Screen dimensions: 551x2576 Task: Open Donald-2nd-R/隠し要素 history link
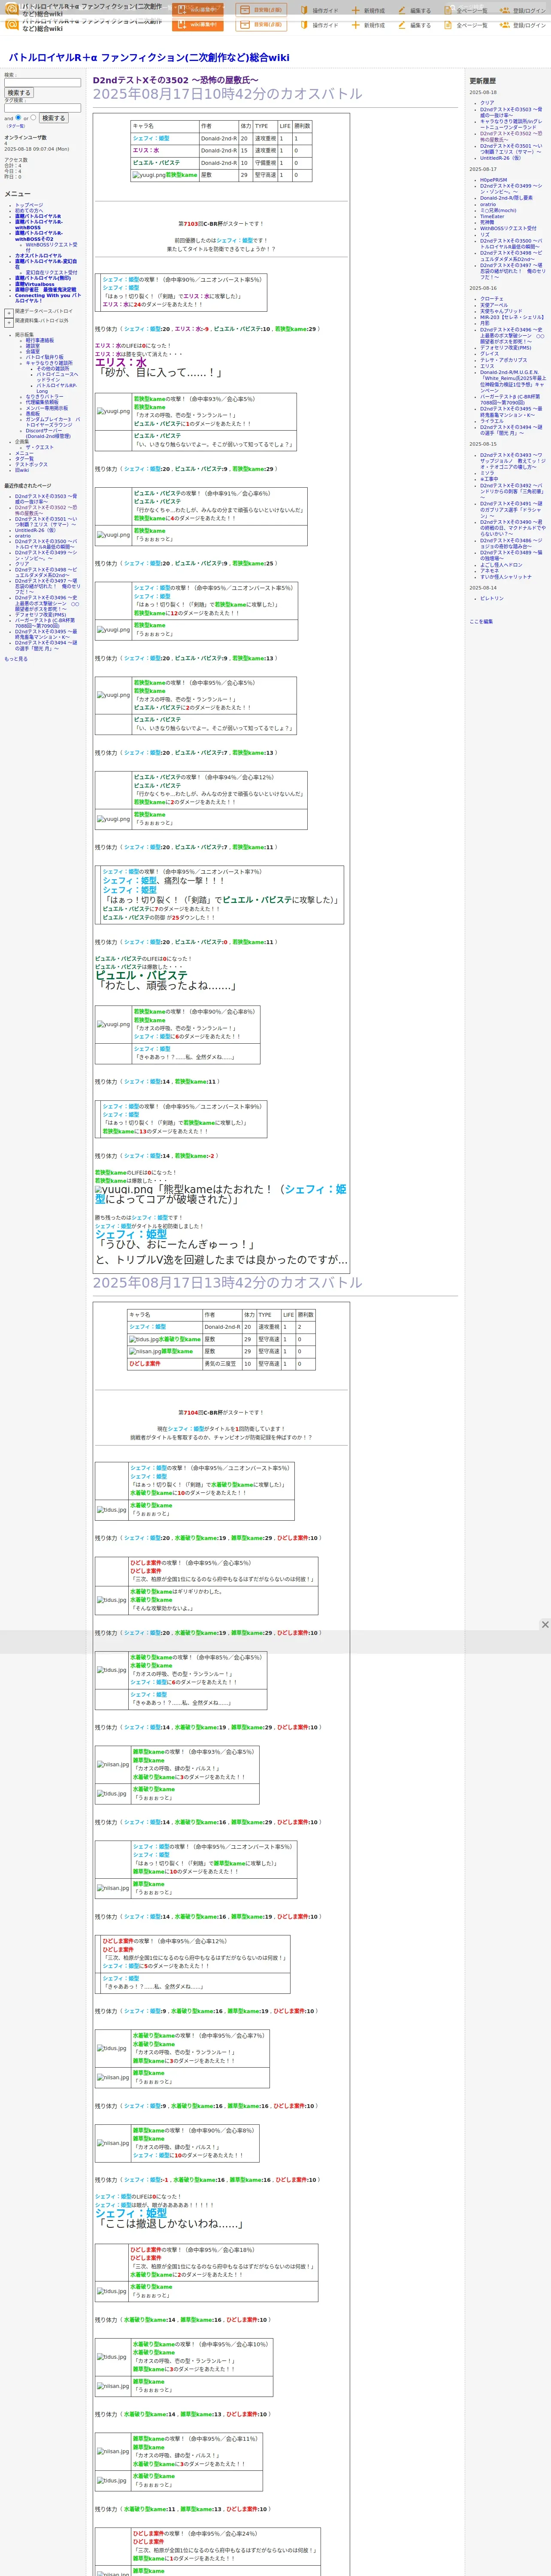pos(506,198)
